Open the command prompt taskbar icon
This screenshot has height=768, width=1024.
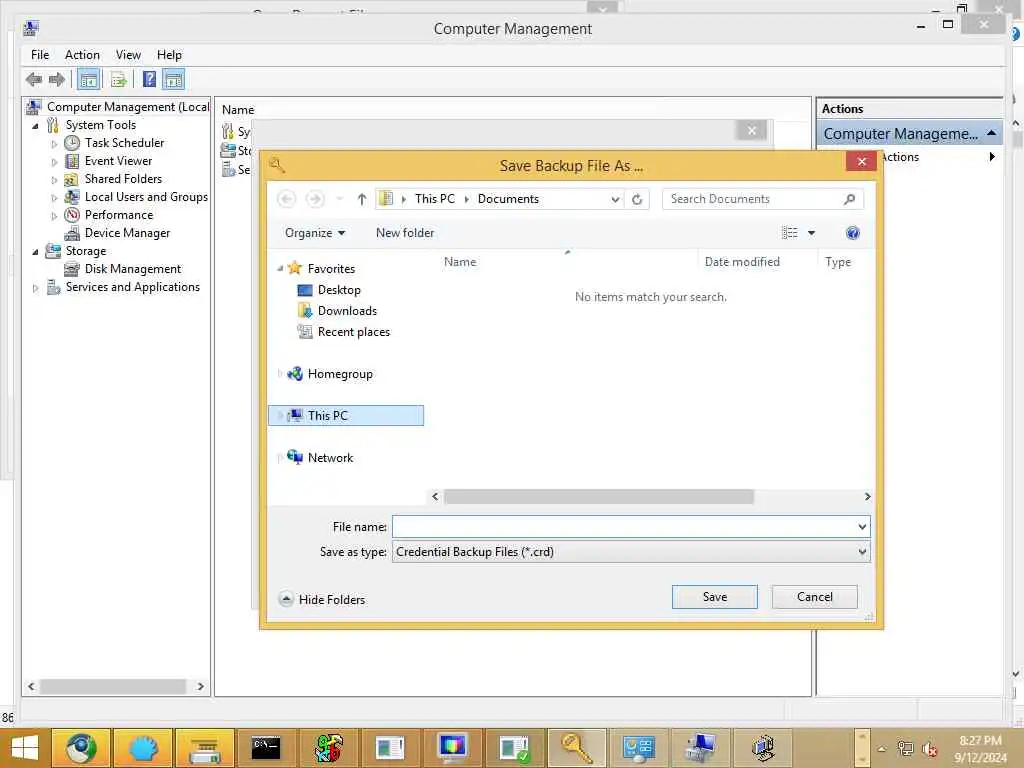tap(266, 747)
